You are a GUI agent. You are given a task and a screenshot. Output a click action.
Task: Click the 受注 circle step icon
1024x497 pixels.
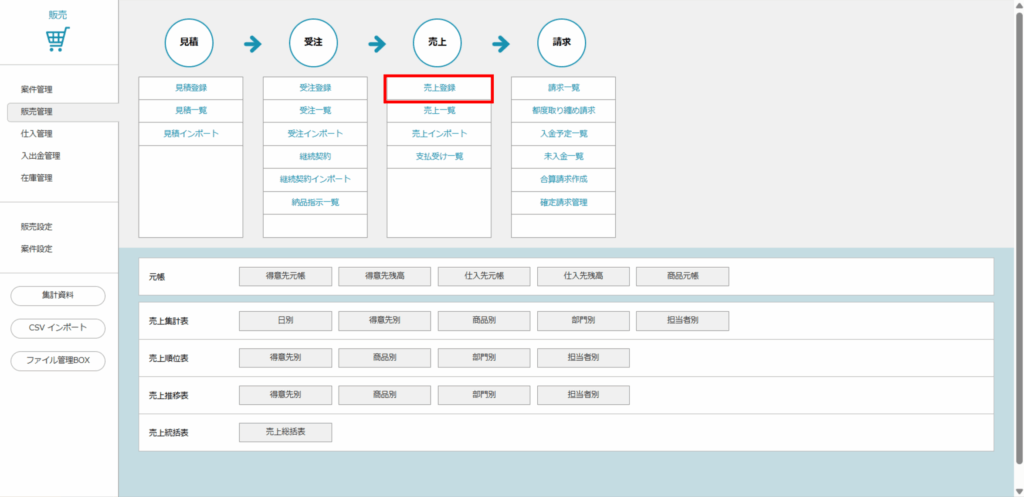tap(313, 43)
